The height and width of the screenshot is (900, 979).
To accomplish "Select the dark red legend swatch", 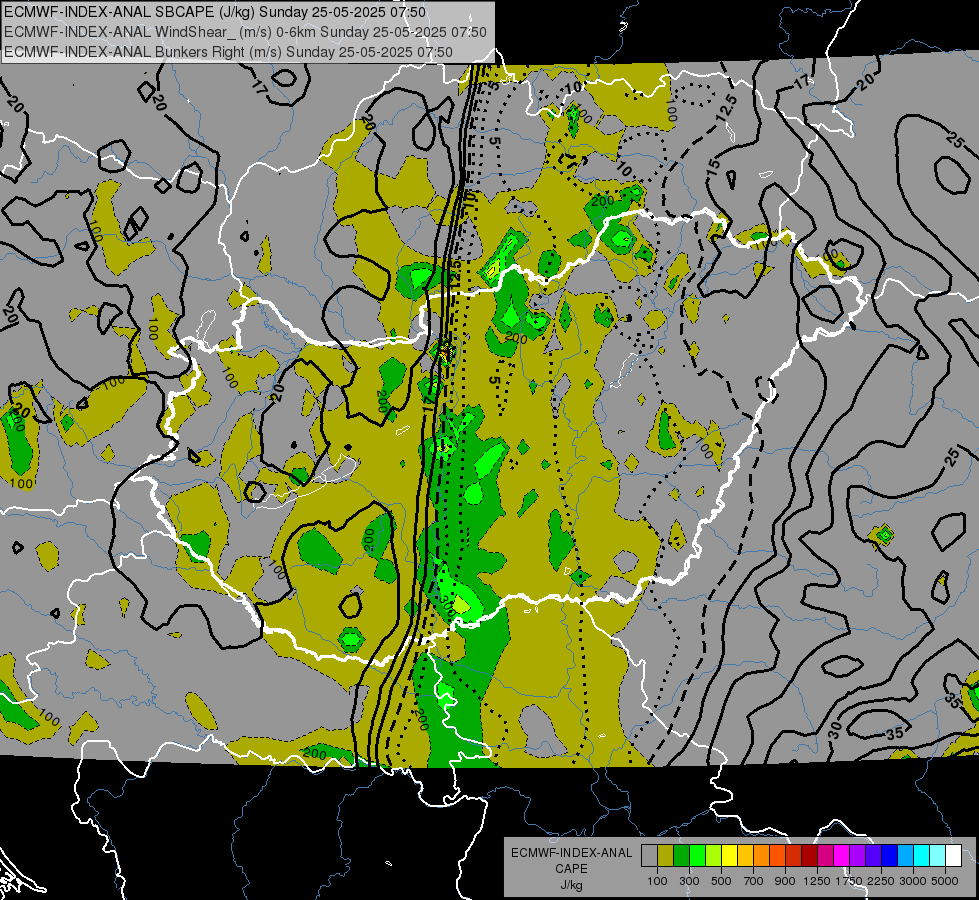I will click(809, 856).
